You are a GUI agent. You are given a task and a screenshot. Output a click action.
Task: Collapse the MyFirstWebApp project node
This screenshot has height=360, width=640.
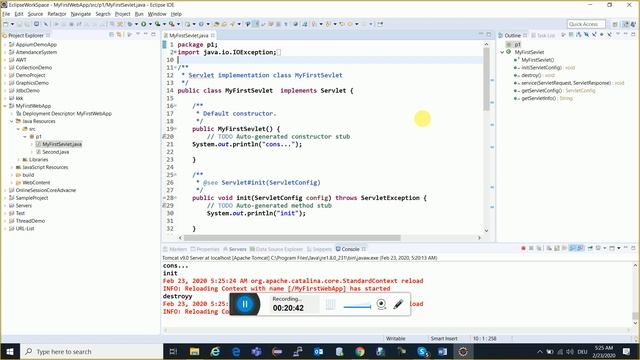pyautogui.click(x=5, y=106)
